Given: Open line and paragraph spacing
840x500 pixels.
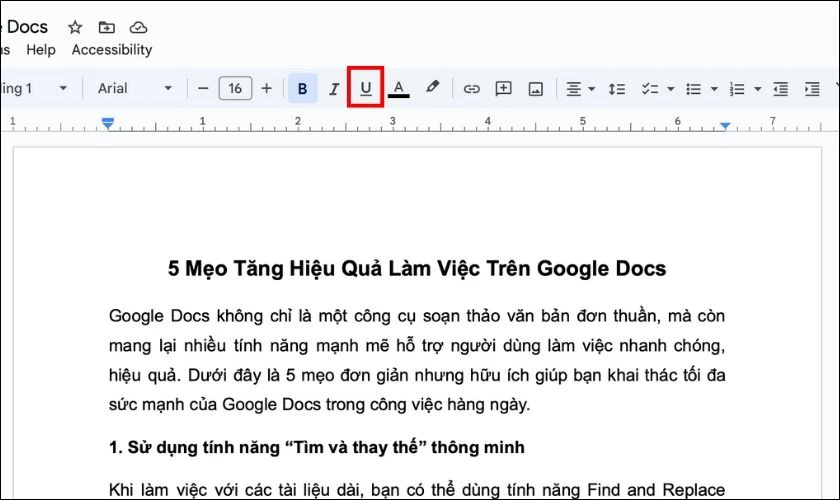Looking at the screenshot, I should (x=617, y=89).
